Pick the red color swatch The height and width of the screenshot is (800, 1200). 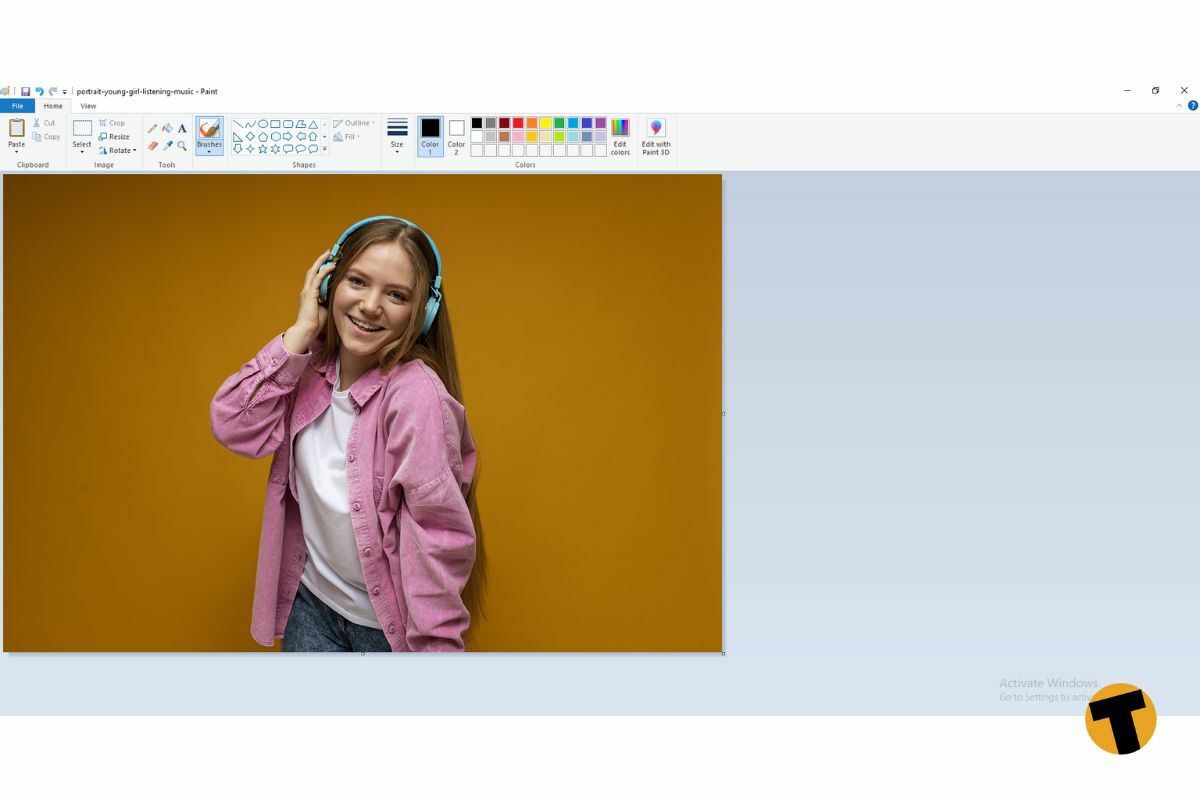point(518,123)
